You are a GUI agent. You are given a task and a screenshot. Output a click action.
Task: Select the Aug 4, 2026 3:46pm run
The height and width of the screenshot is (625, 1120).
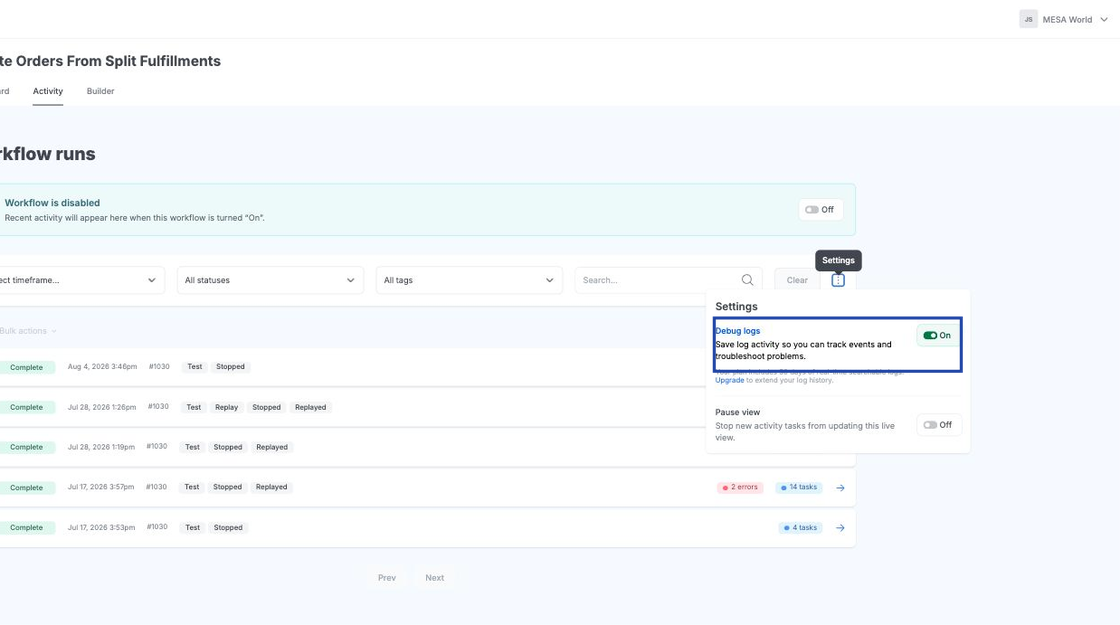click(102, 366)
